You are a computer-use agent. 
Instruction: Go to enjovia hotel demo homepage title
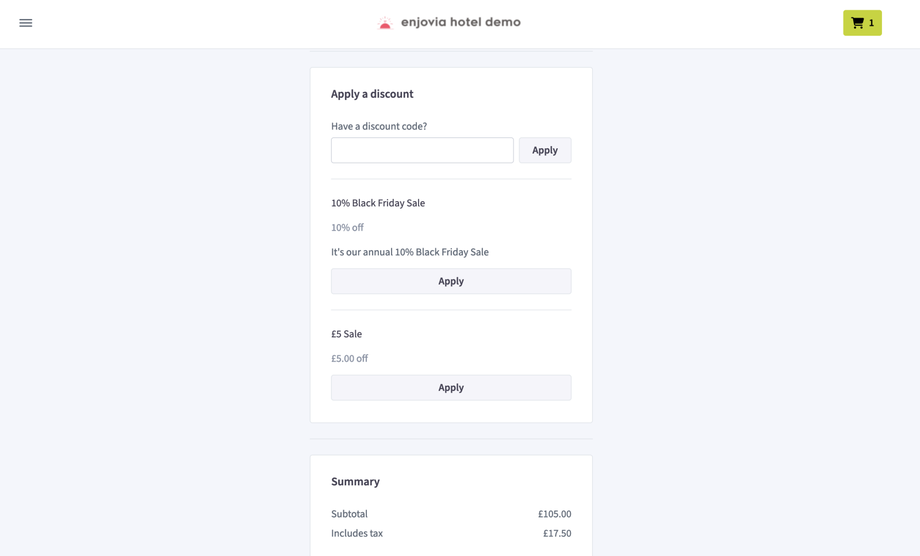pos(460,22)
